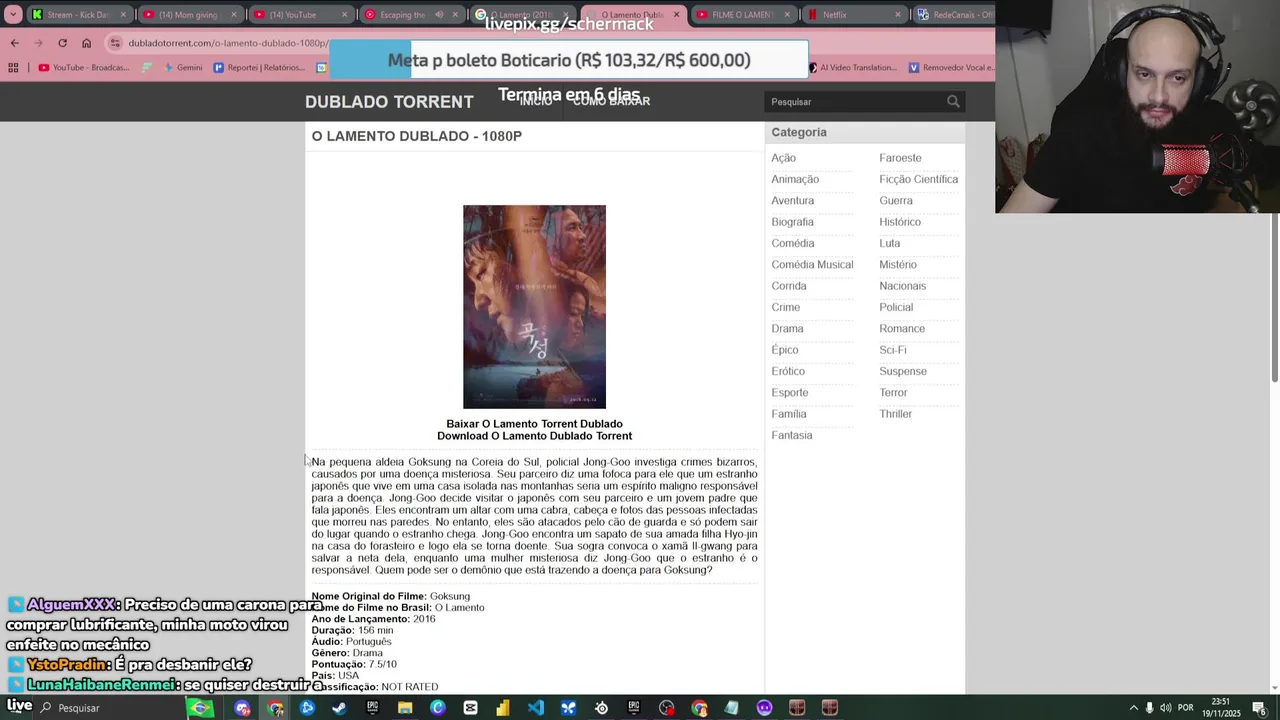Open the Crime category
Viewport: 1280px width, 720px height.
[785, 307]
